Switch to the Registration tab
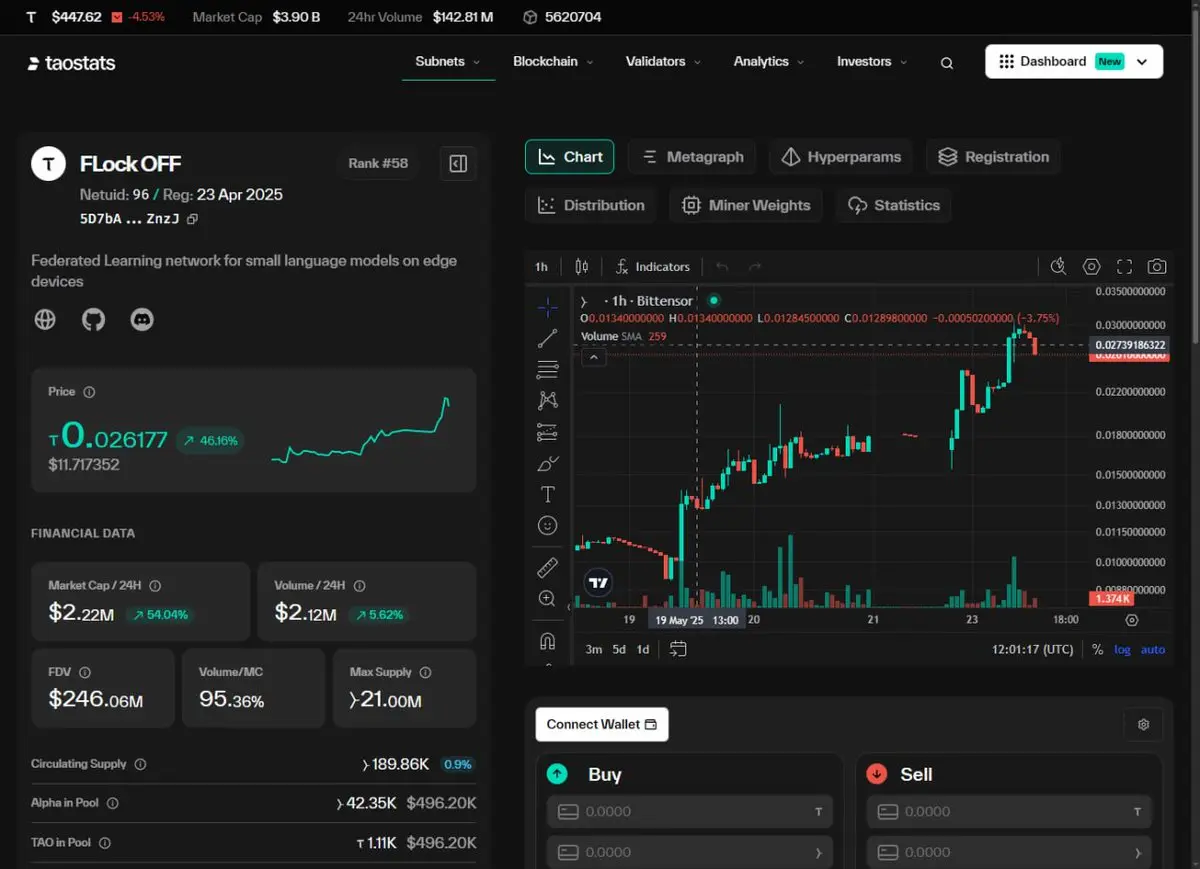Screen dimensions: 1200x869 click(994, 157)
